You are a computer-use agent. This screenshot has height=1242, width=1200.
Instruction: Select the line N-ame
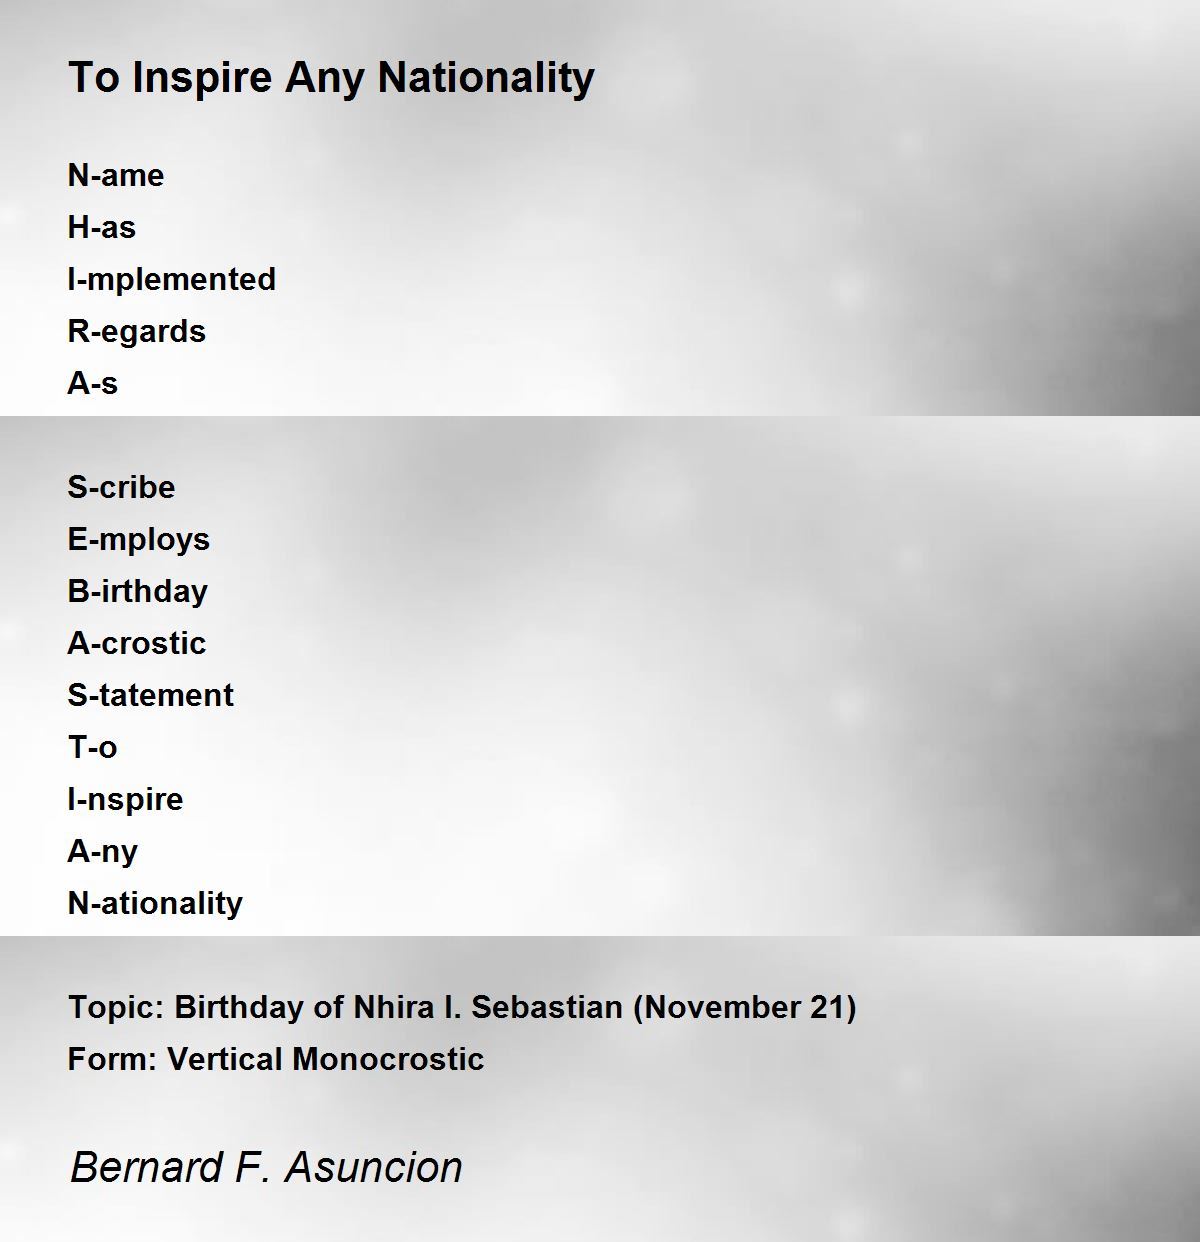click(x=116, y=175)
